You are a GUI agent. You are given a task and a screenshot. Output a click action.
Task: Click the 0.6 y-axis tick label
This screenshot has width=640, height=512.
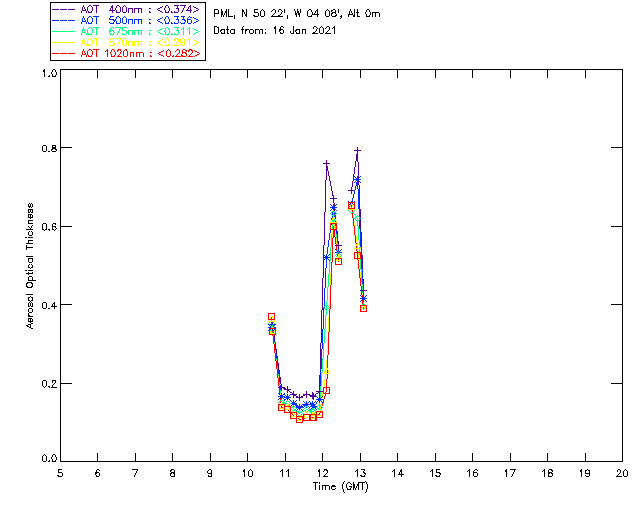coord(49,227)
